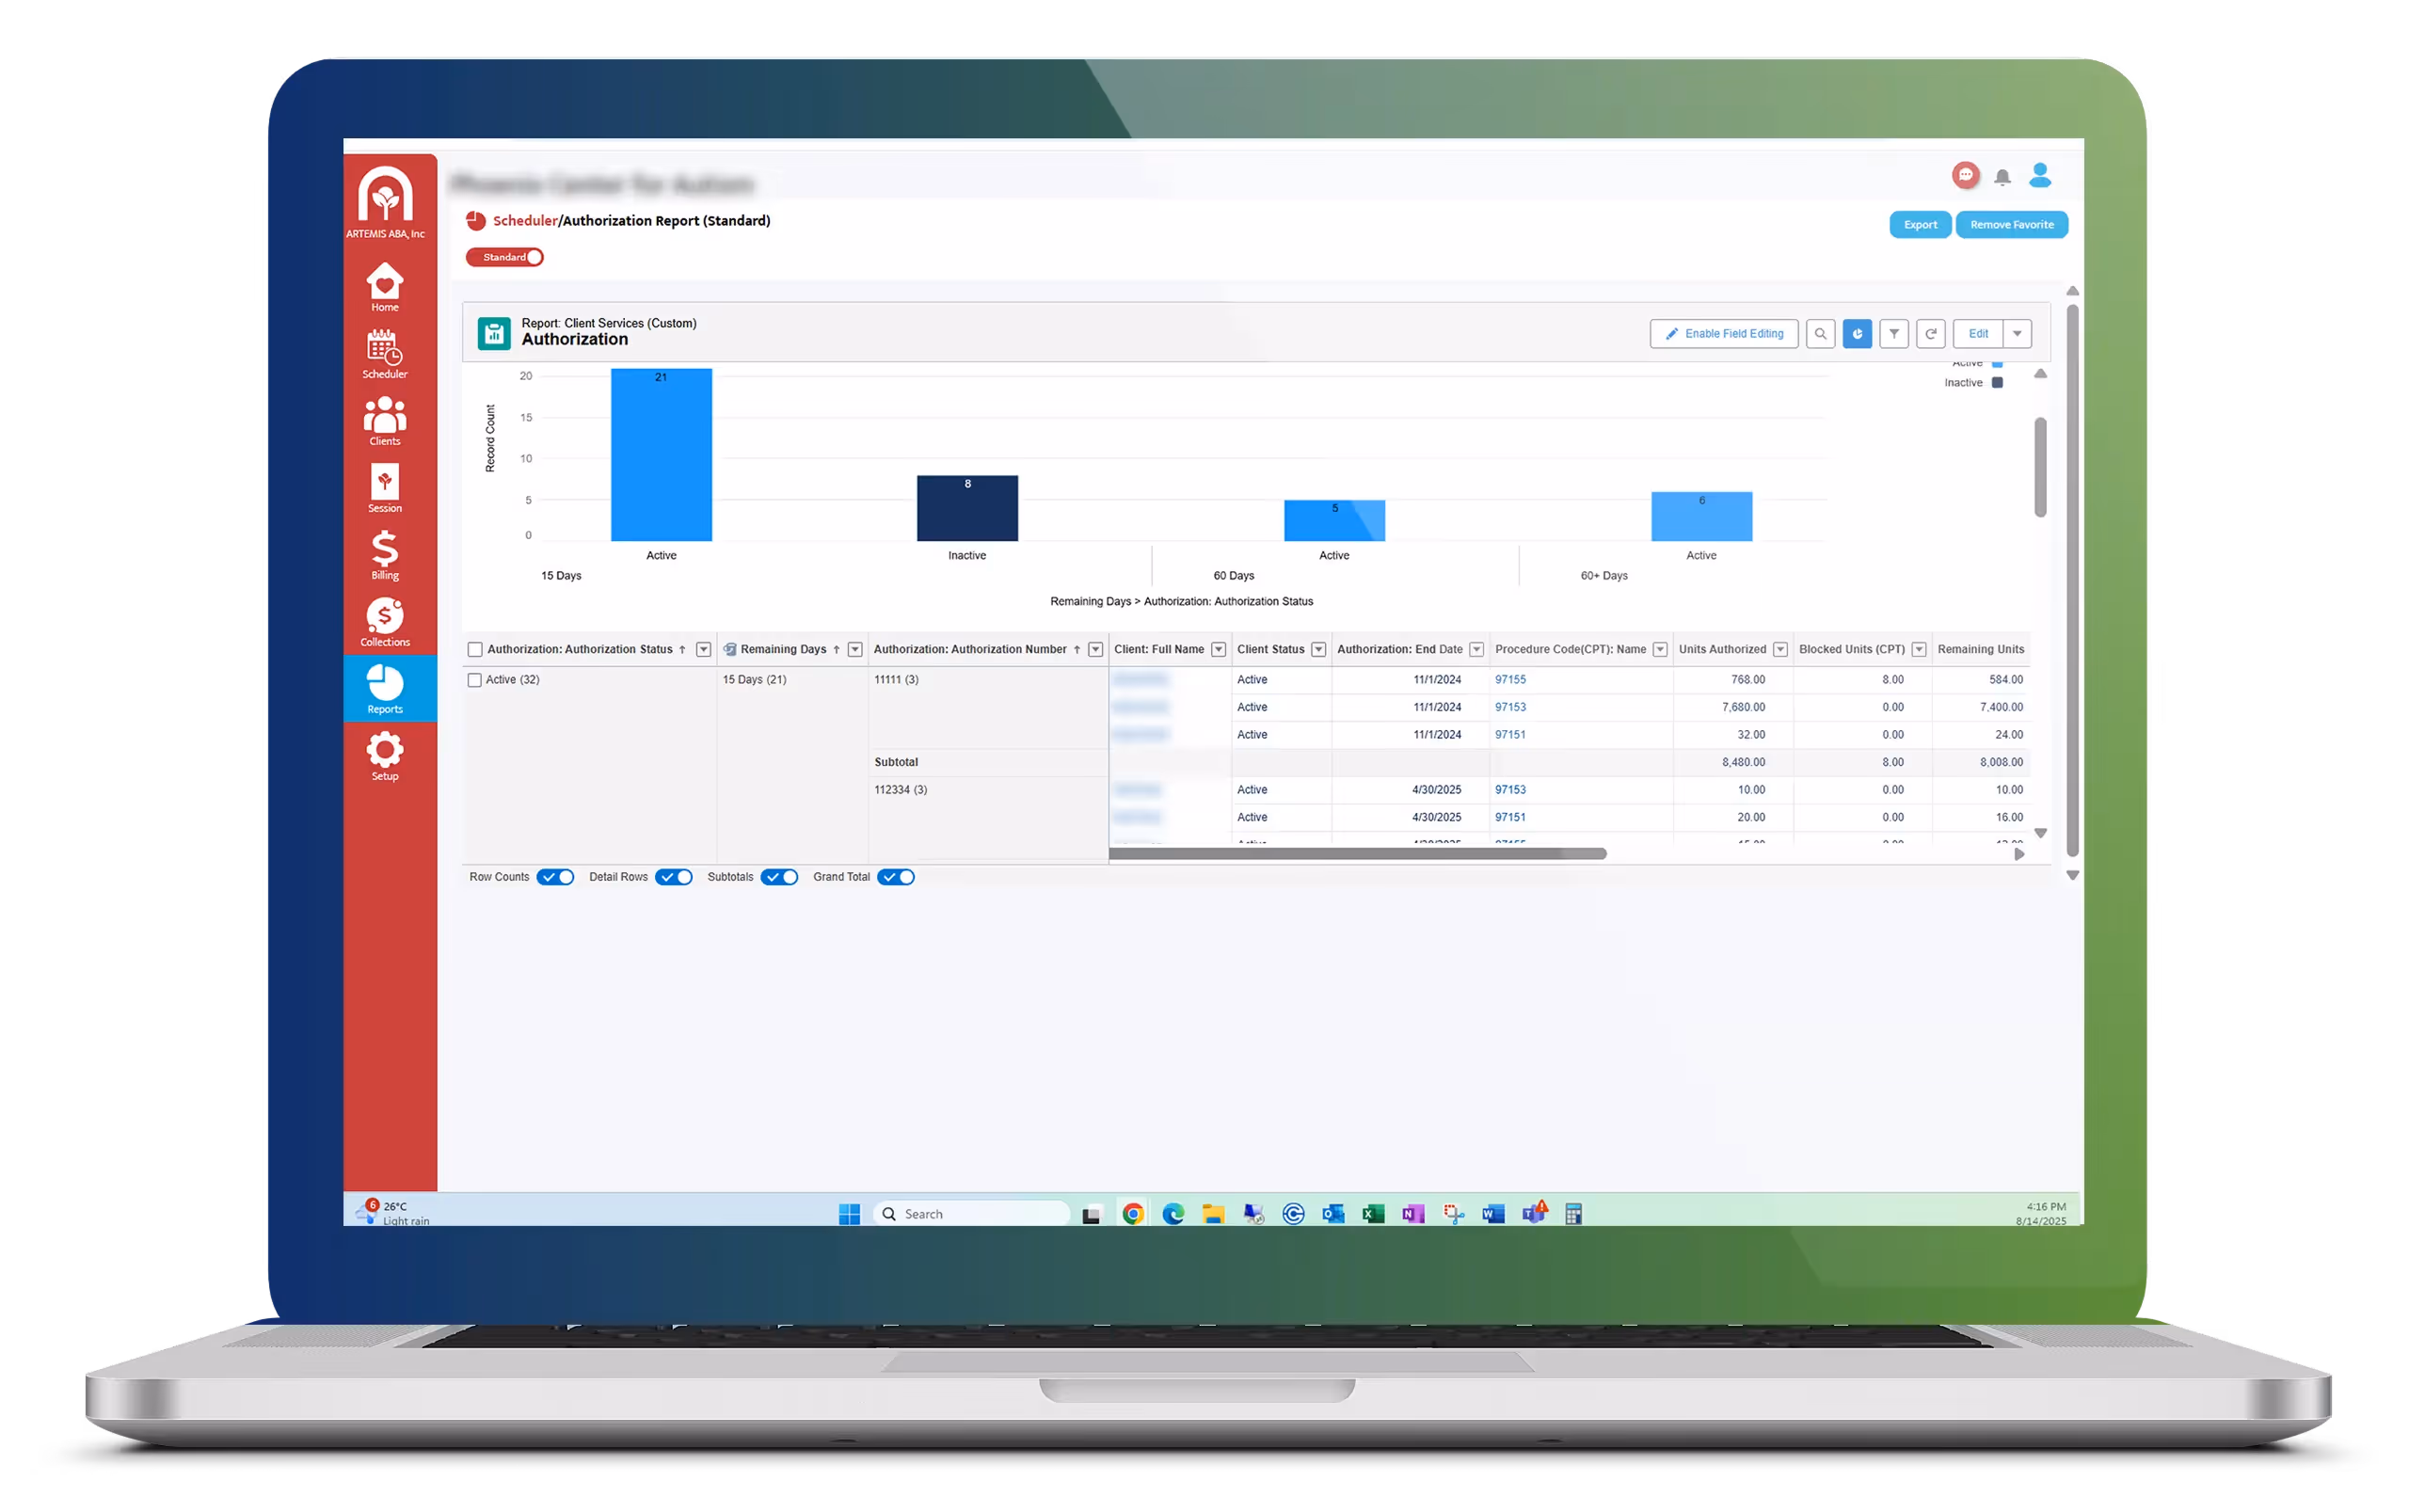Open the Remaining Days column dropdown

pos(855,649)
